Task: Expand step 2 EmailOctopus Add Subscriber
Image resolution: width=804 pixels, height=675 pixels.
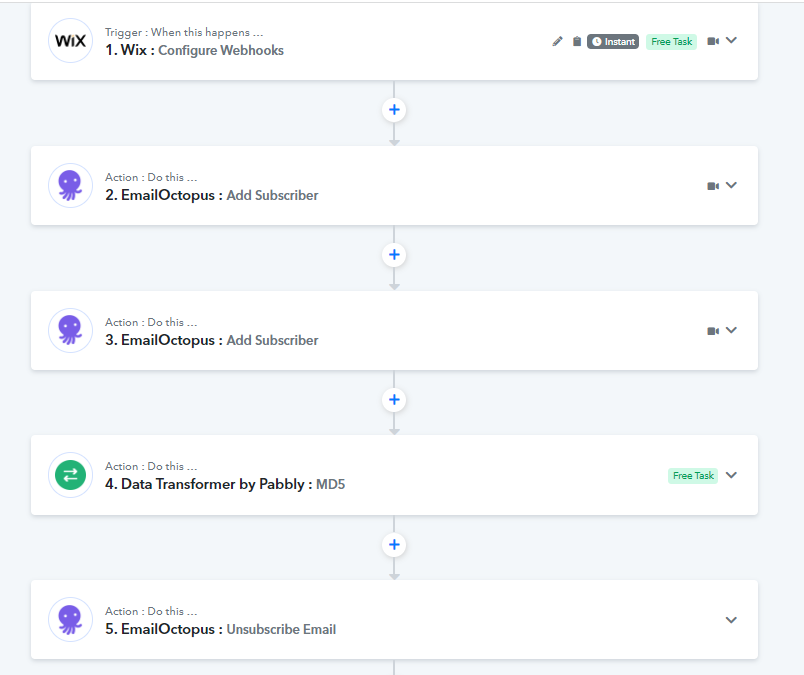Action: click(x=732, y=185)
